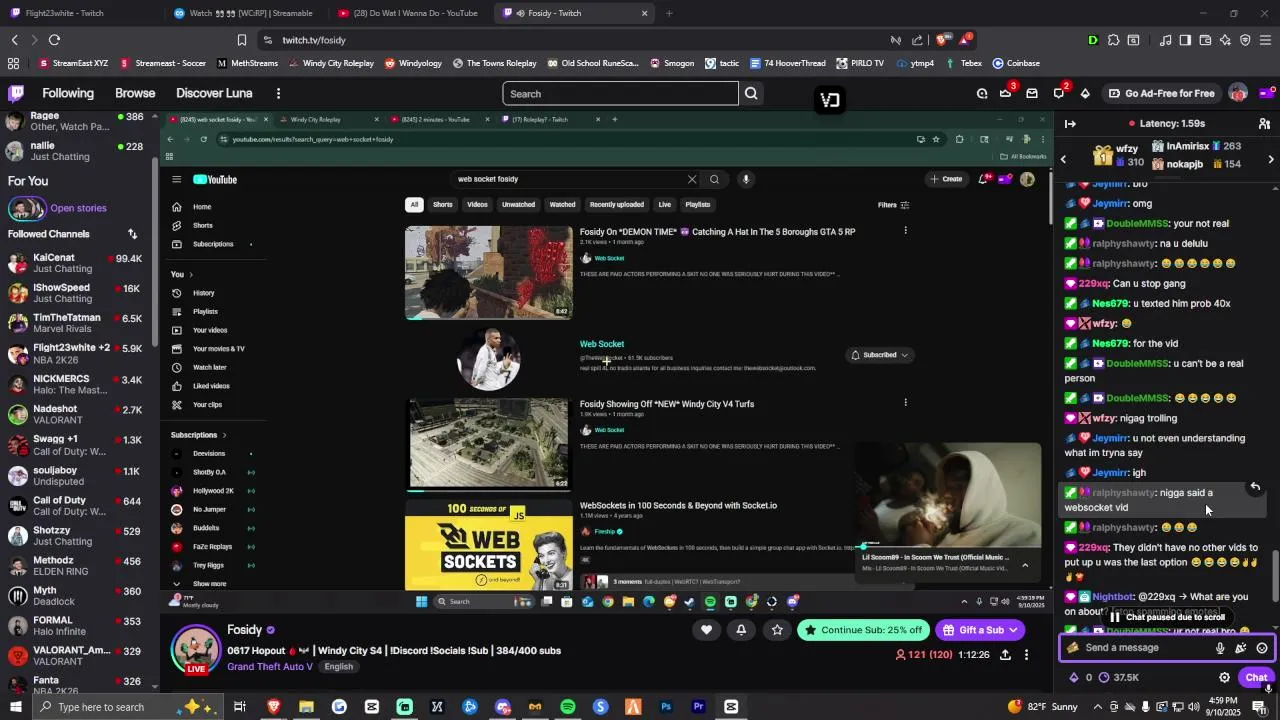
Task: Click celebration party icon in chat input
Action: click(x=1241, y=648)
